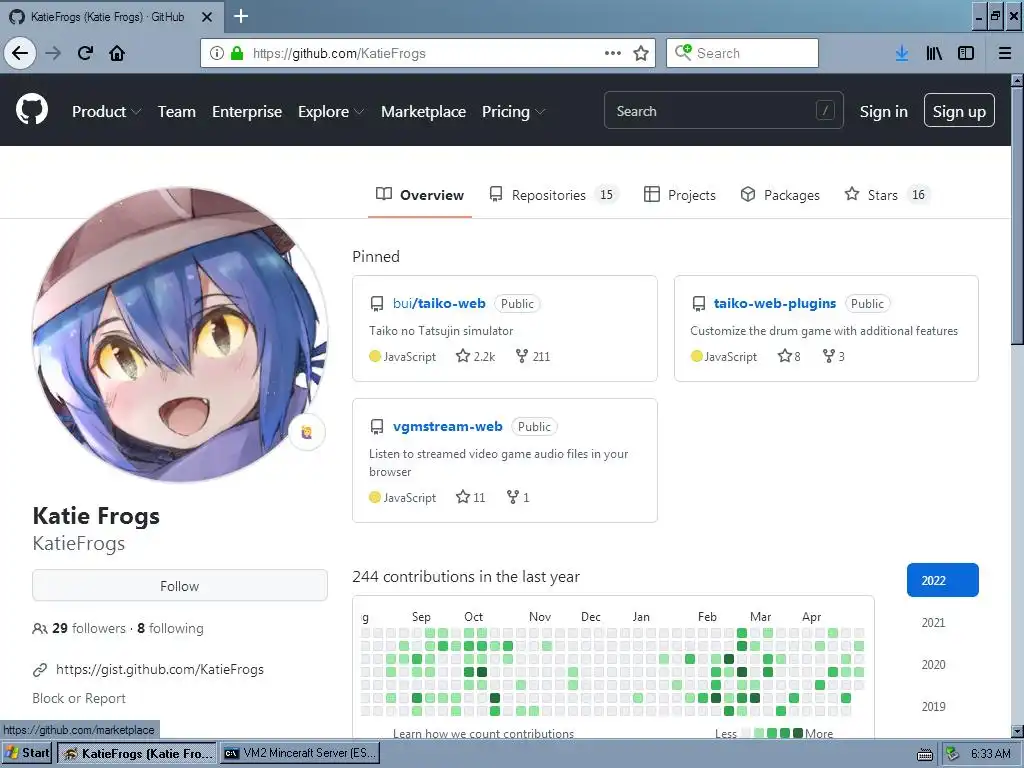Switch to VM2 Minecraft Server taskbar window
The height and width of the screenshot is (768, 1024).
tap(300, 753)
